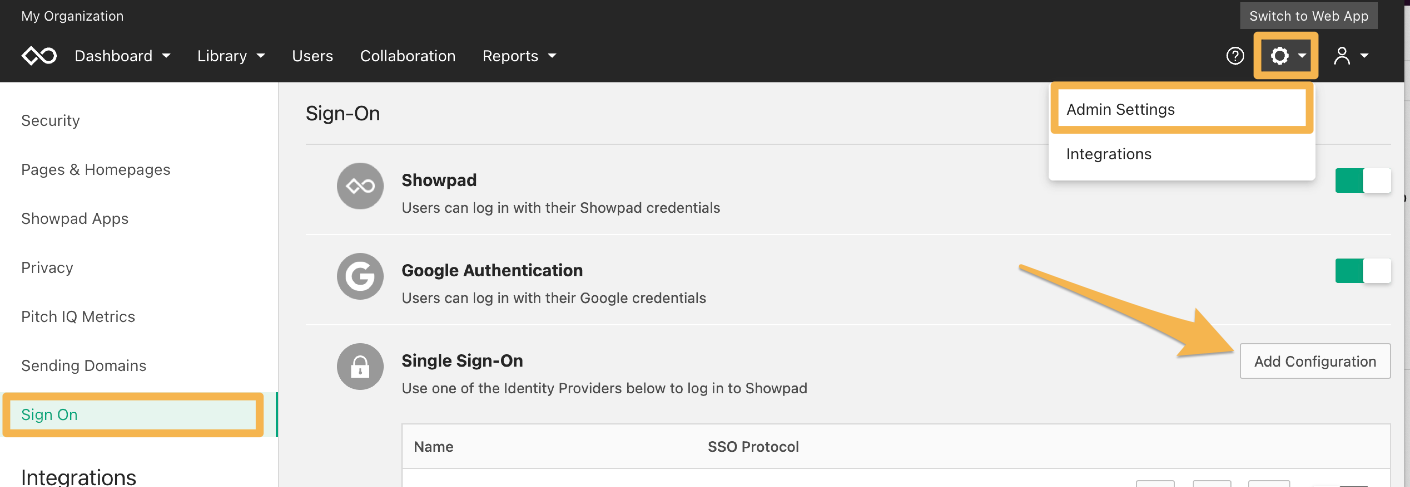Screen dimensions: 1410x487
Task: Open the user profile icon
Action: coord(1343,56)
